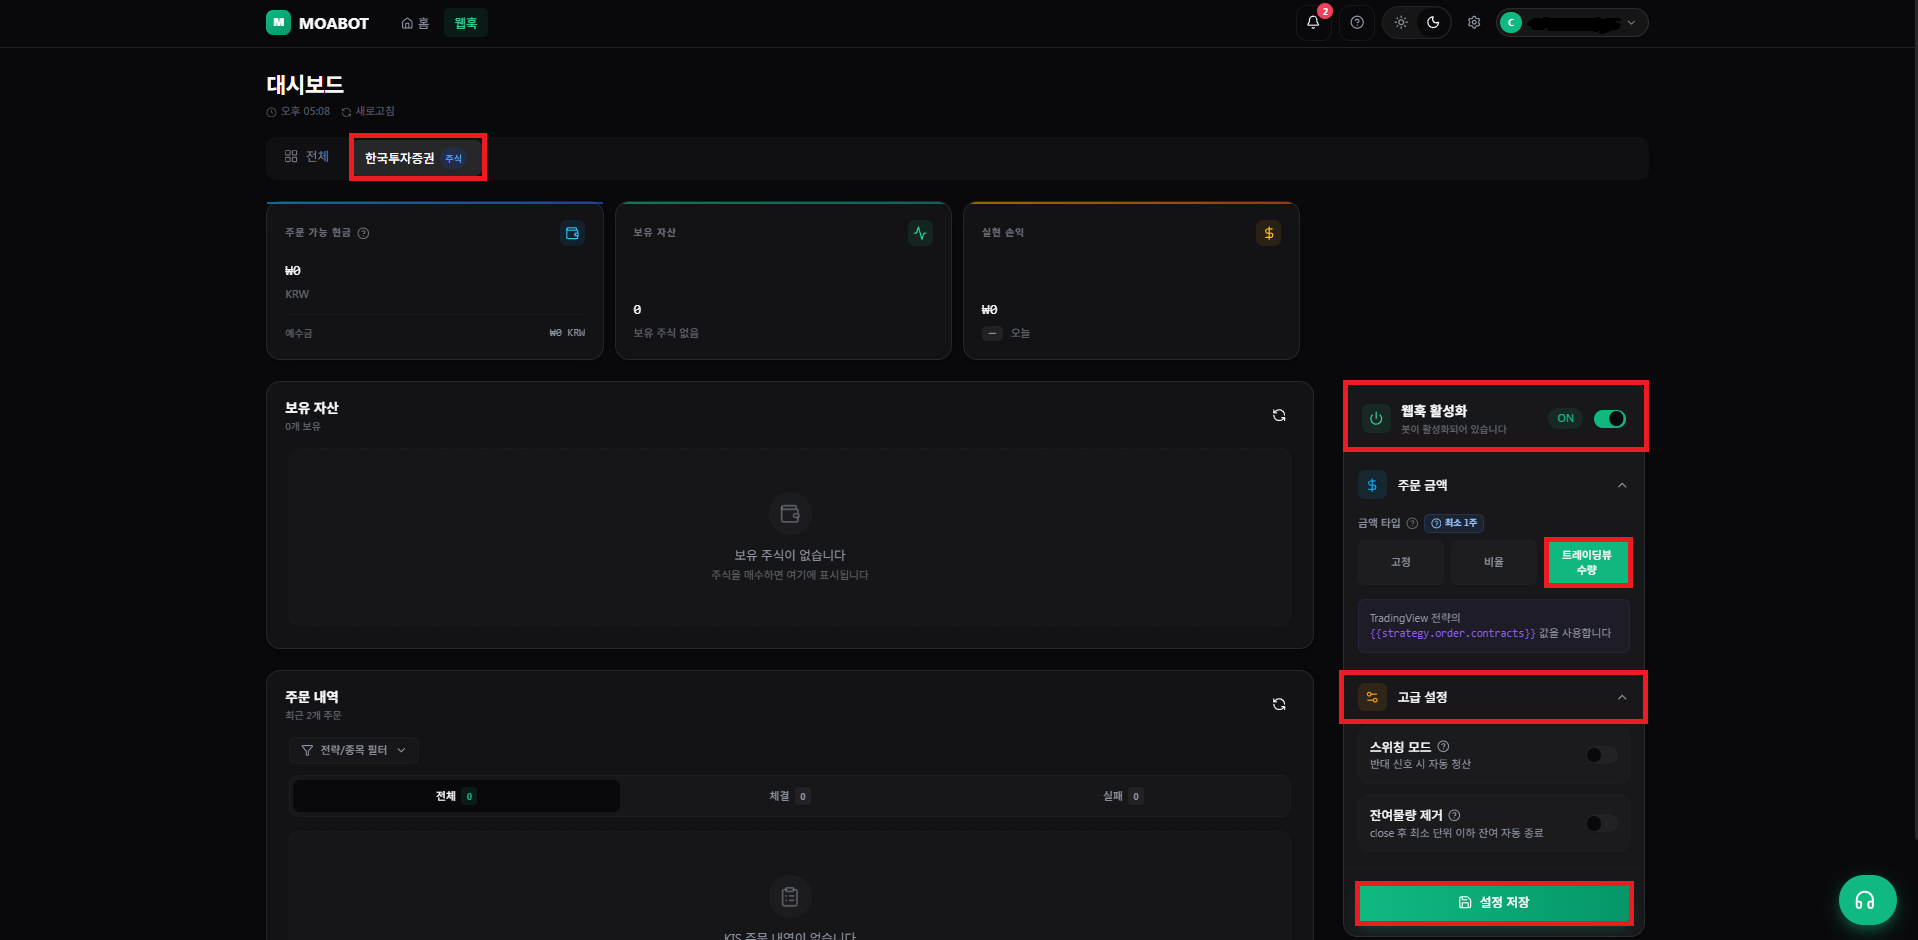Viewport: 1918px width, 940px height.
Task: Switch to dark theme moon icon
Action: [1433, 22]
